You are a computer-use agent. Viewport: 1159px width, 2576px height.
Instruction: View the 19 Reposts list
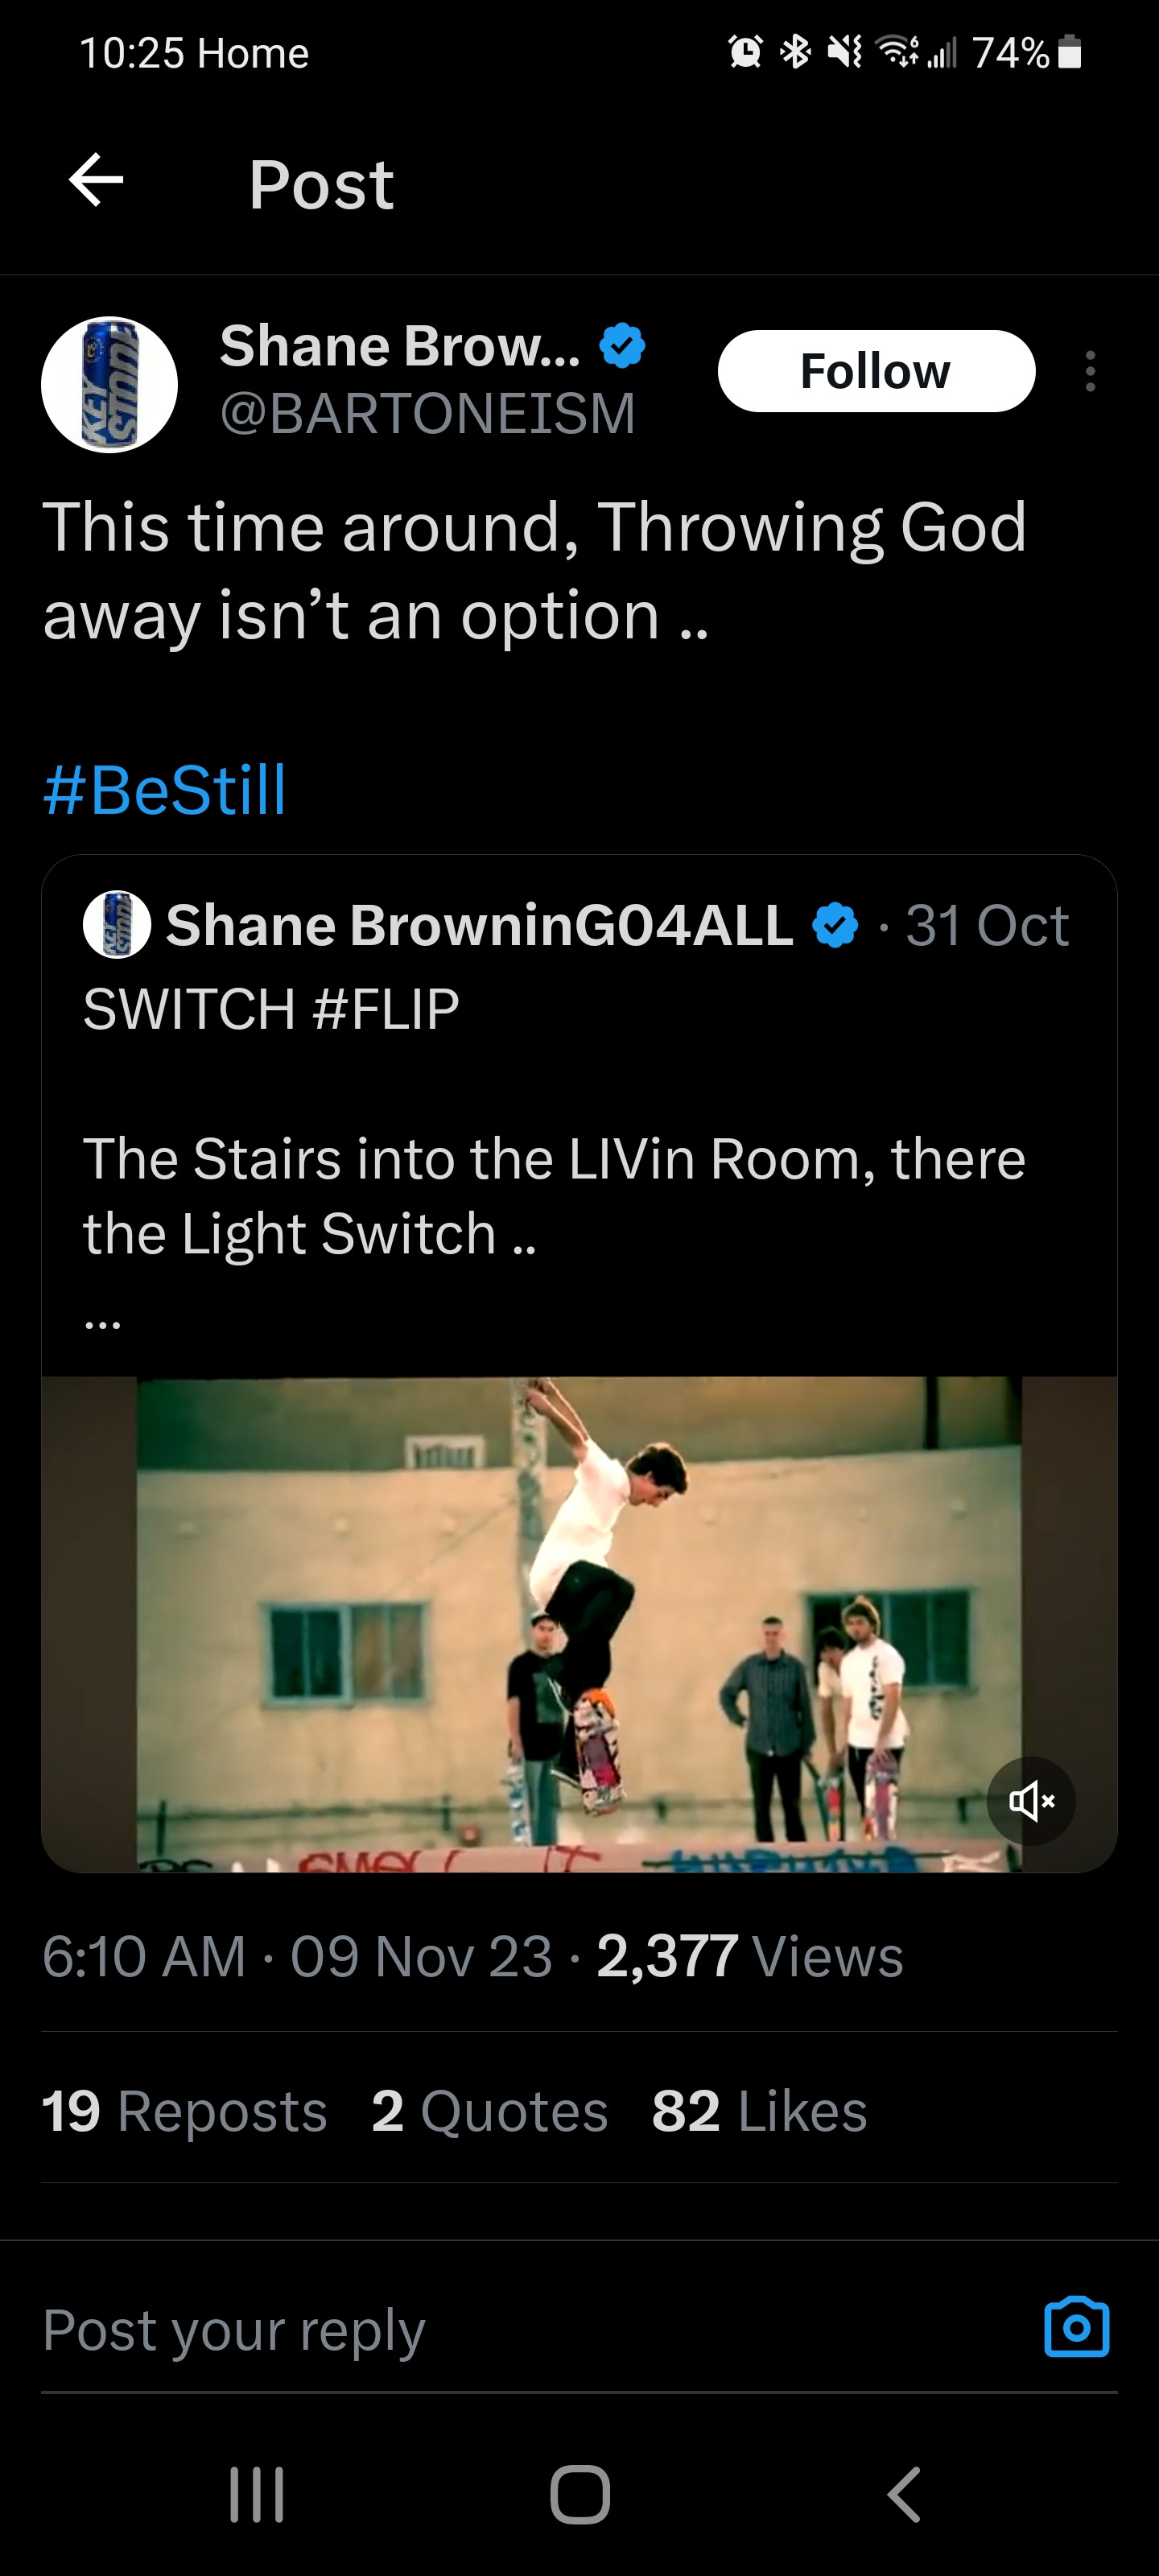(185, 2111)
